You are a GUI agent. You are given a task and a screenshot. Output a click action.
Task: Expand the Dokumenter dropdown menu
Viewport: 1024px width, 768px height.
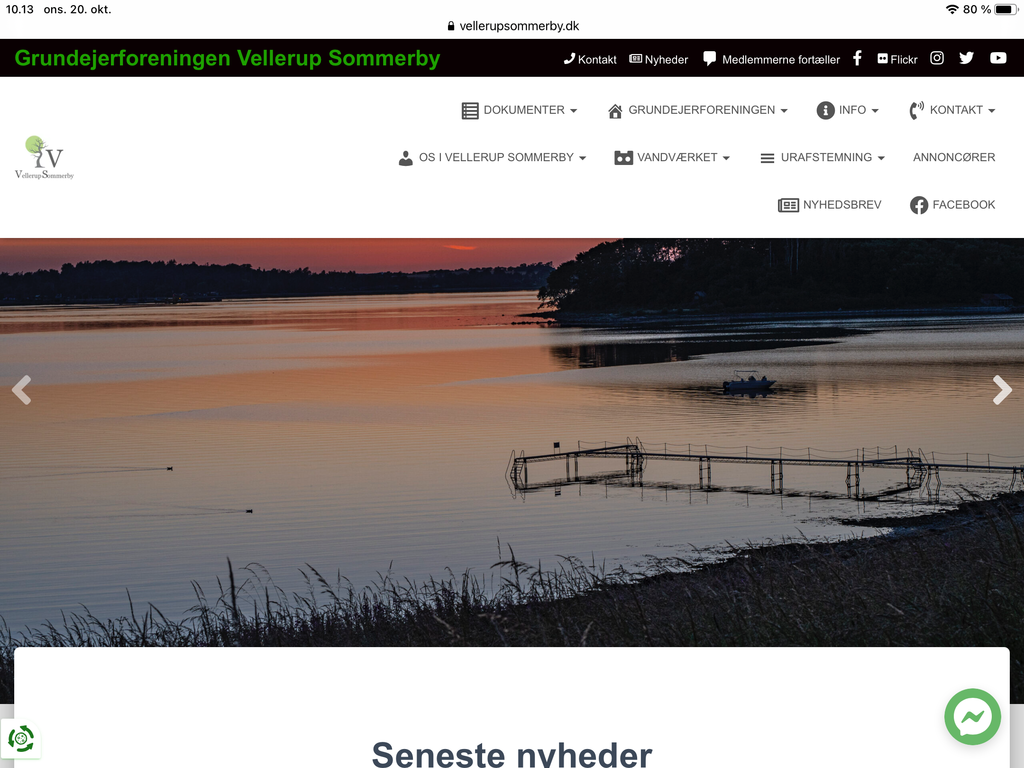[x=519, y=110]
